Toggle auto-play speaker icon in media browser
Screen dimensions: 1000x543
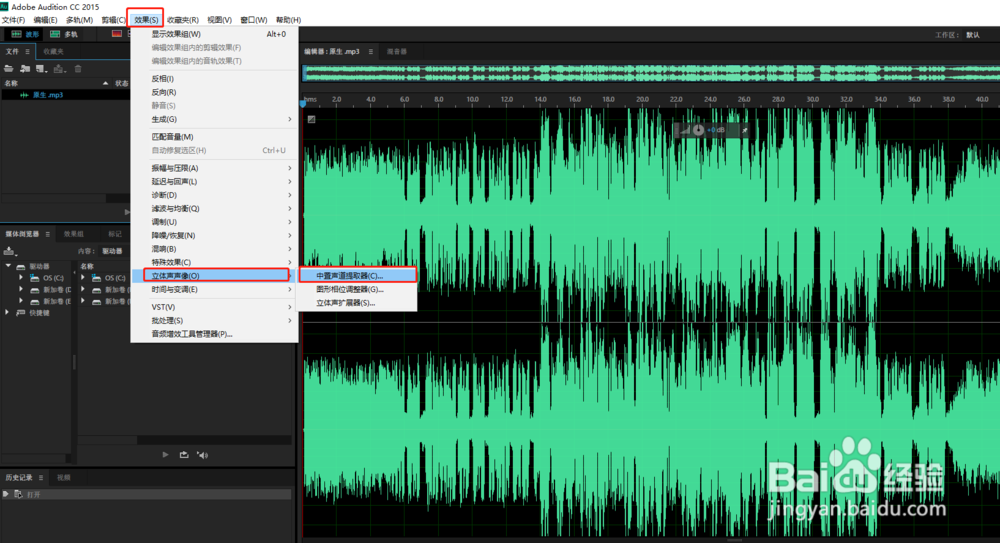pyautogui.click(x=203, y=455)
